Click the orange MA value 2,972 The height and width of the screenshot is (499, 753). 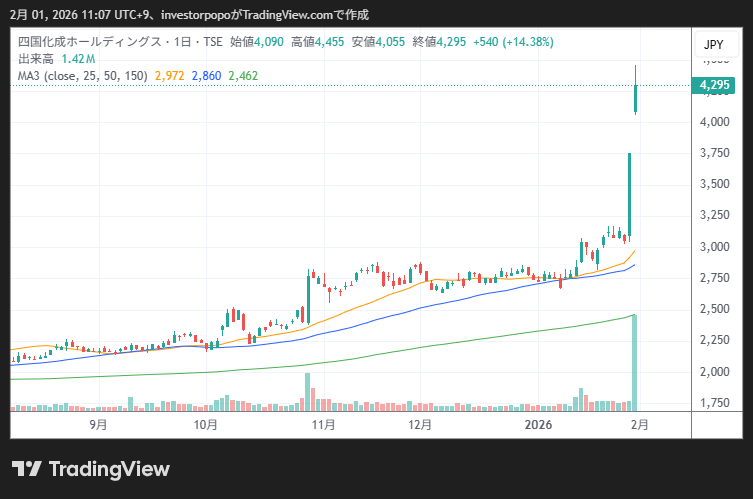point(170,75)
